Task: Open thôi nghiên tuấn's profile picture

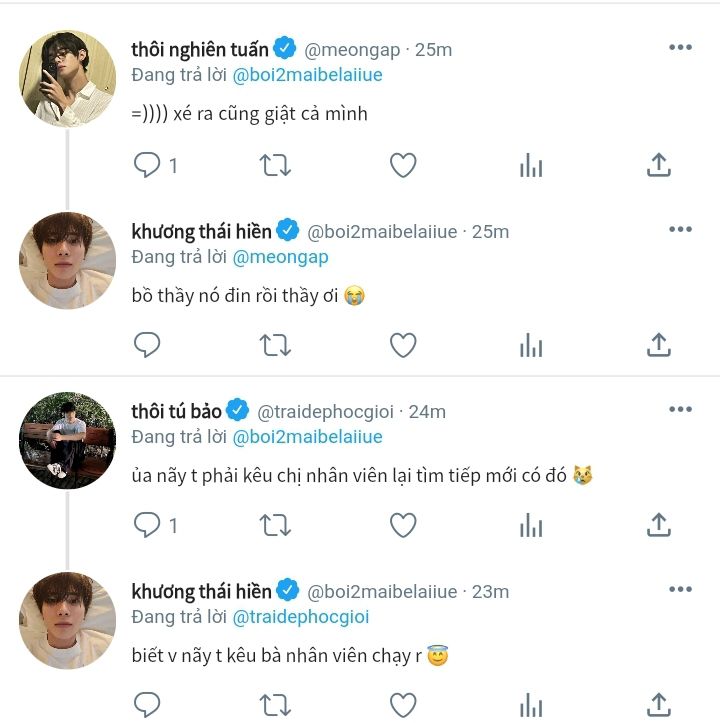Action: click(x=67, y=79)
